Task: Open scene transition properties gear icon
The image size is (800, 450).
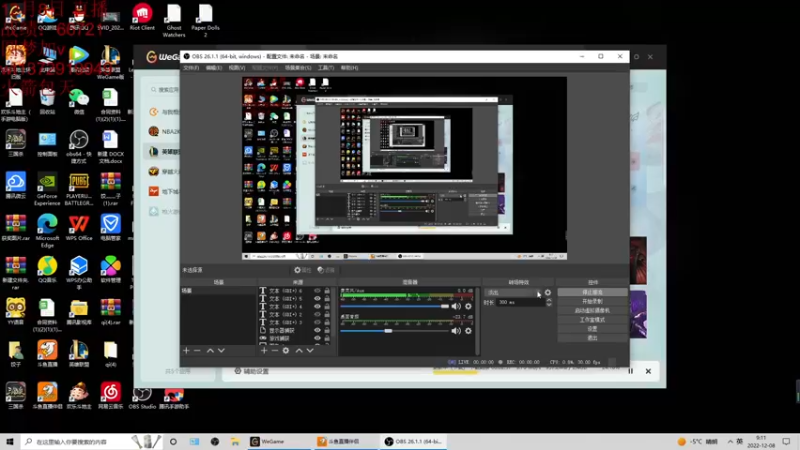Action: click(x=548, y=293)
